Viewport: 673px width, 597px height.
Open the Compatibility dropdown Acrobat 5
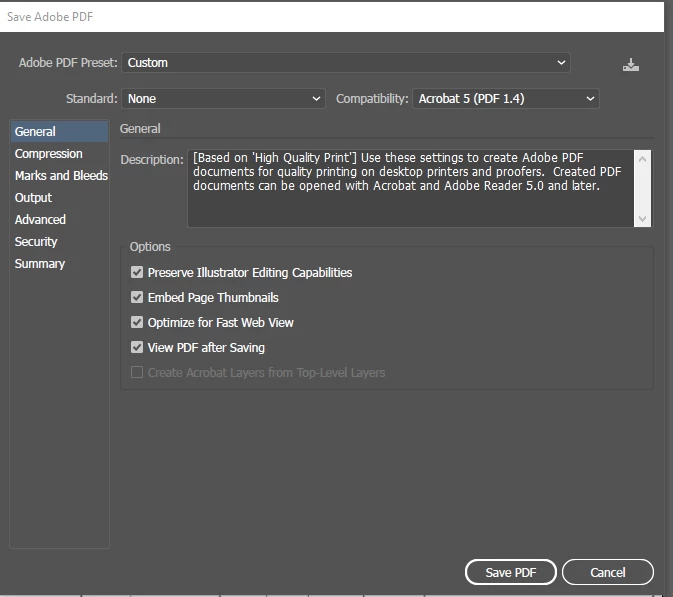506,99
